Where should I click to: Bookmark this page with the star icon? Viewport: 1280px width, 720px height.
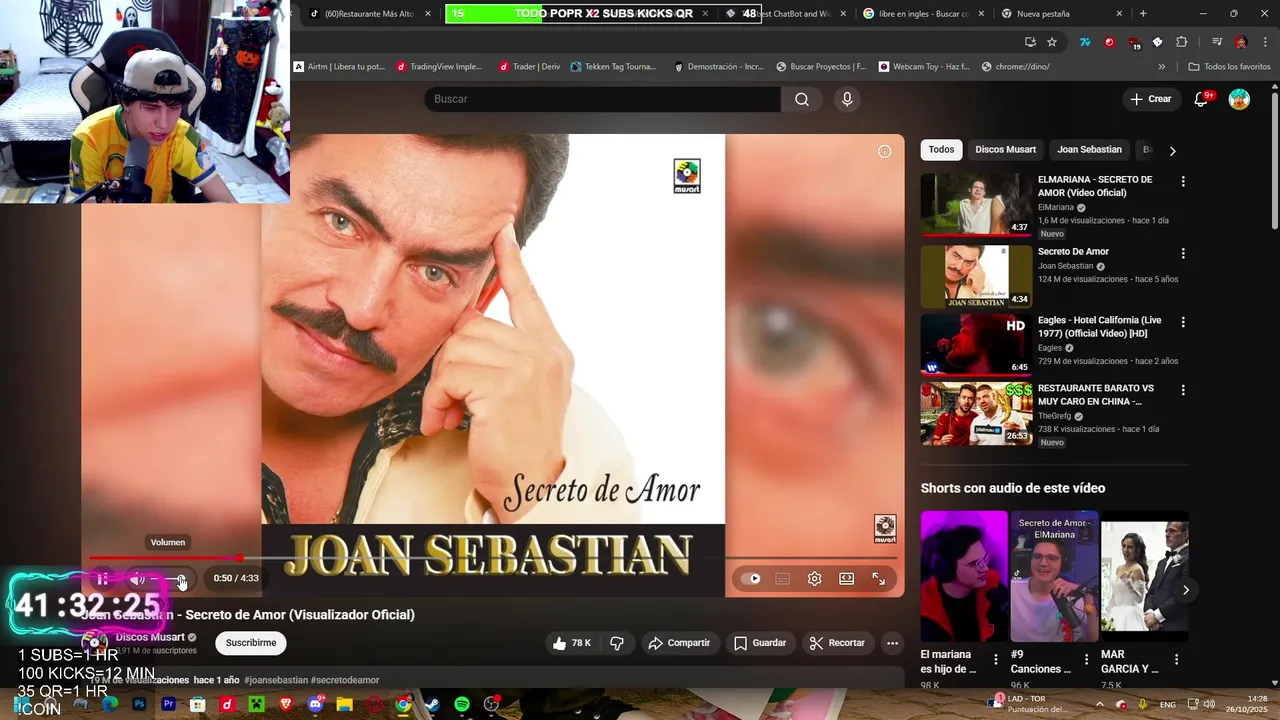tap(1052, 42)
